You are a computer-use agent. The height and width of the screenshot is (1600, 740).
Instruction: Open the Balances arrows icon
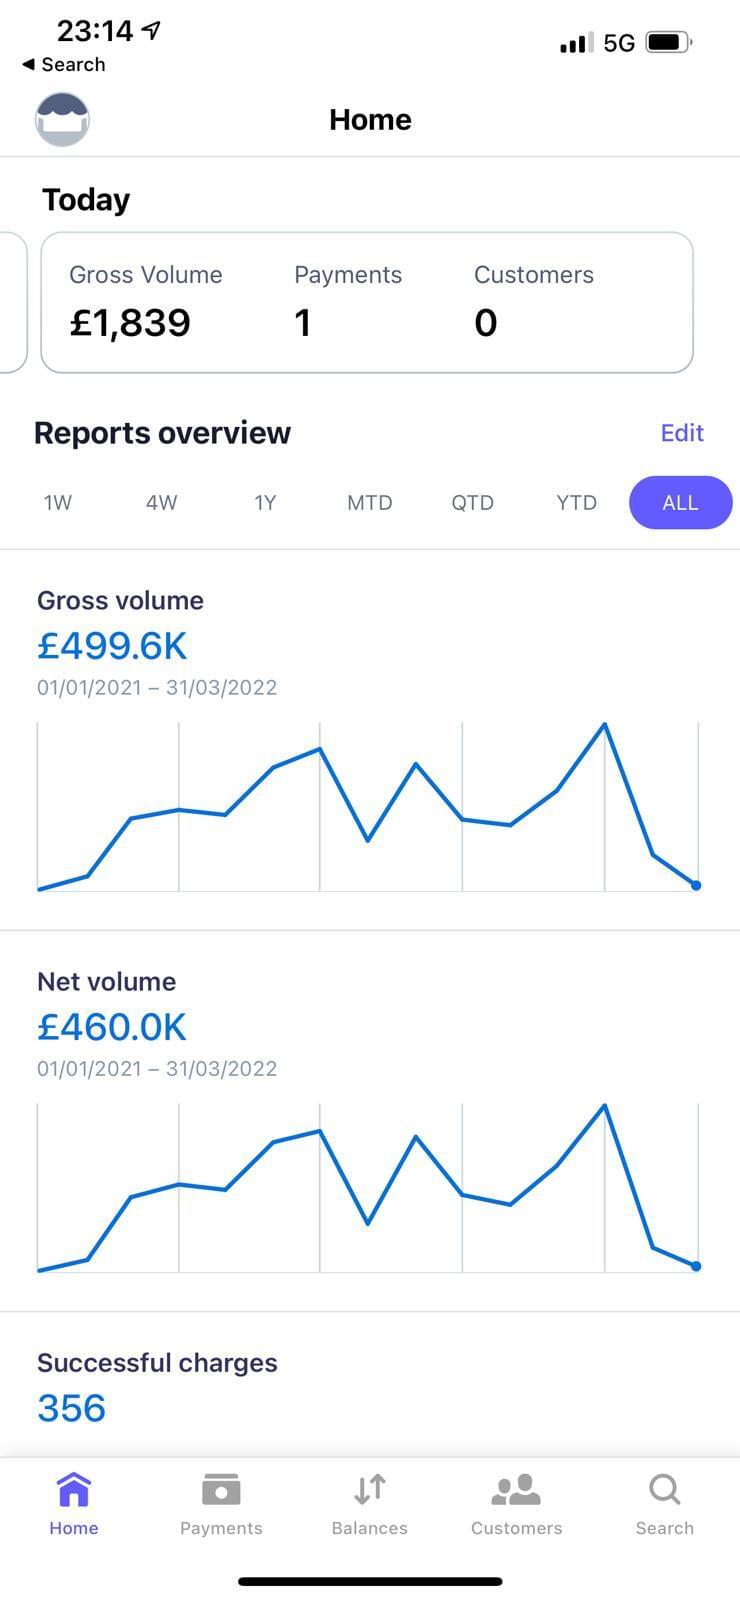(x=369, y=1490)
